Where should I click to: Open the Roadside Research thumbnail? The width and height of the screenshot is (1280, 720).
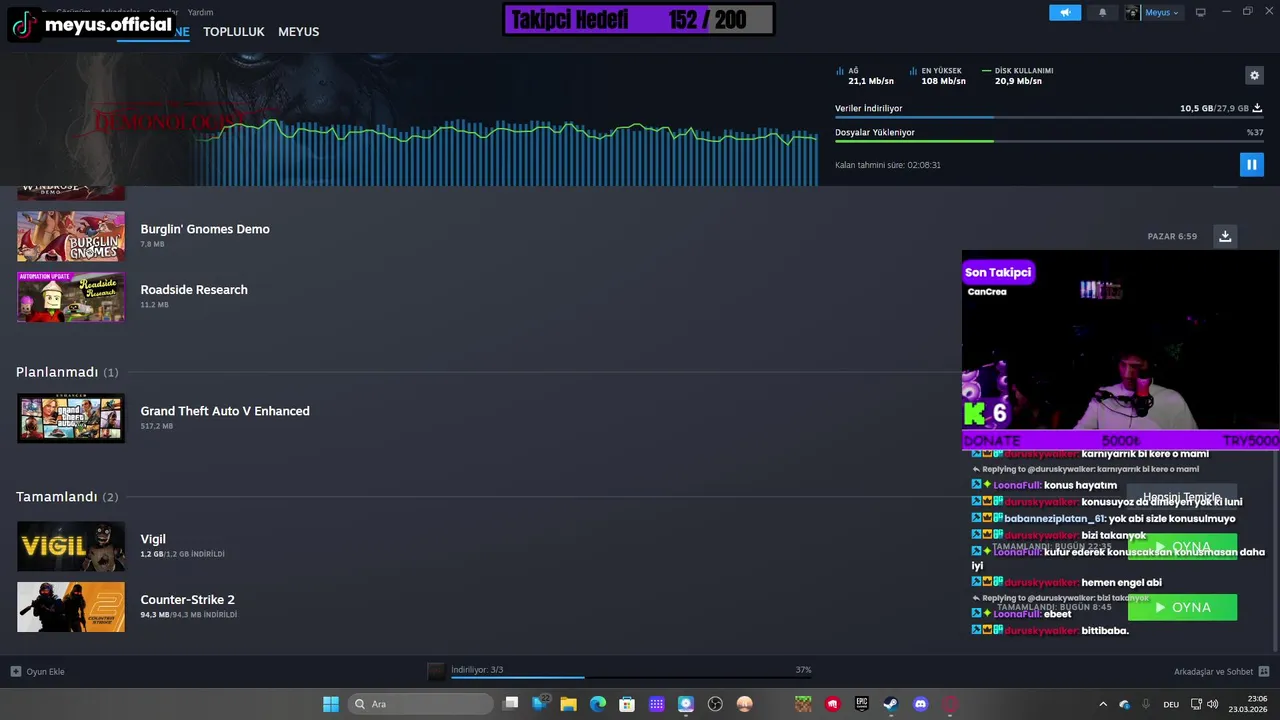pos(71,297)
